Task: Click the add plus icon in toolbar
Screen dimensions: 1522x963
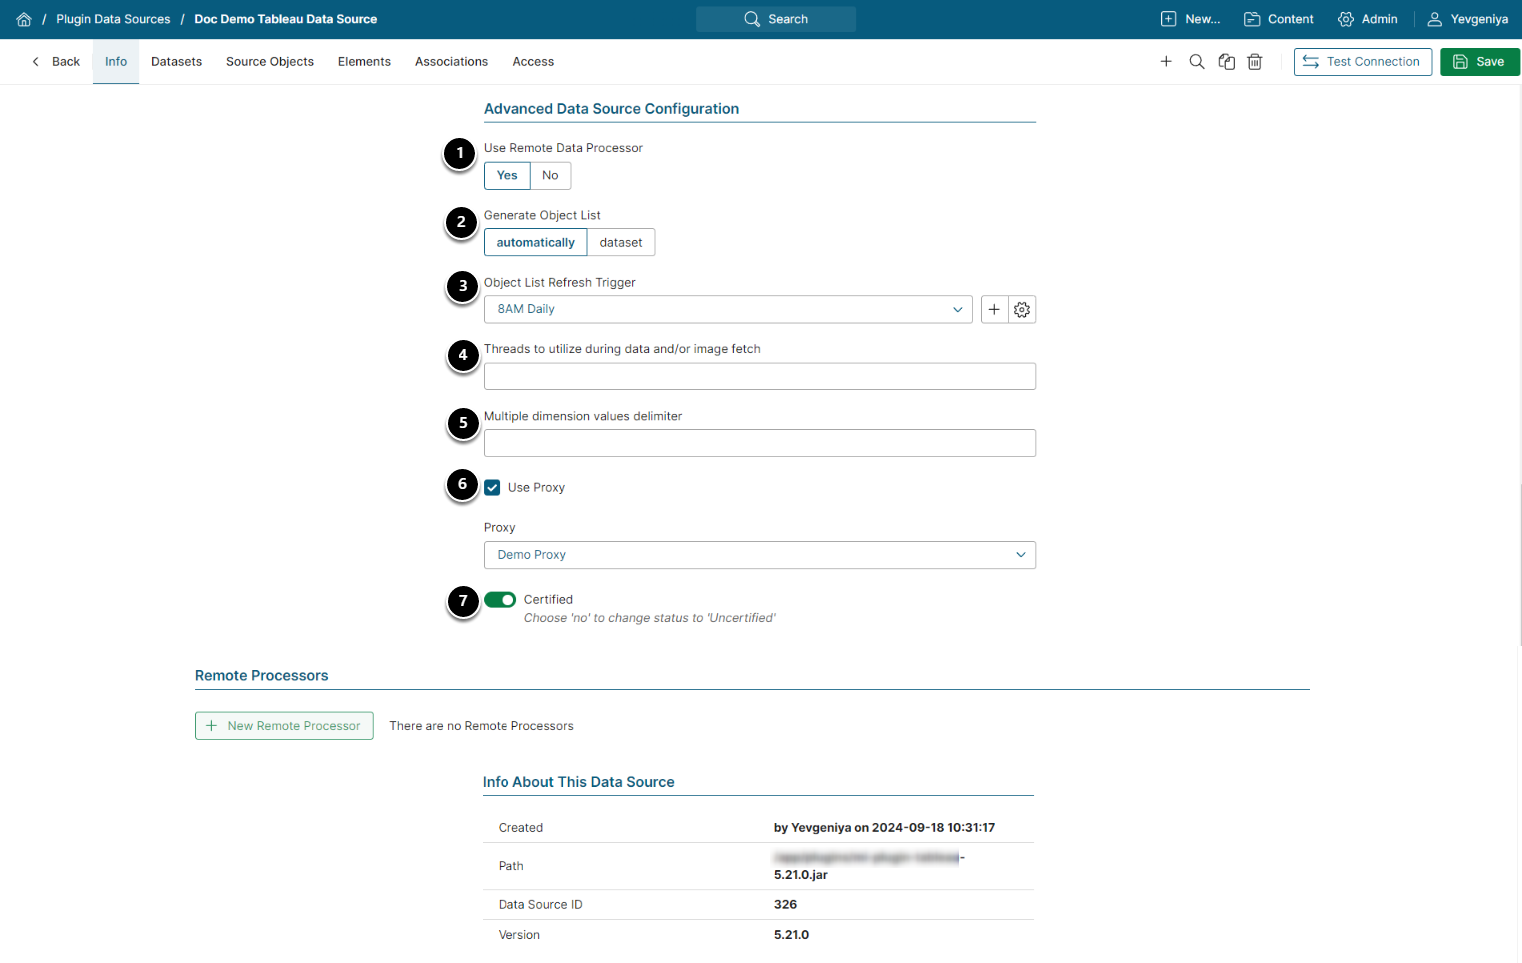Action: coord(1166,62)
